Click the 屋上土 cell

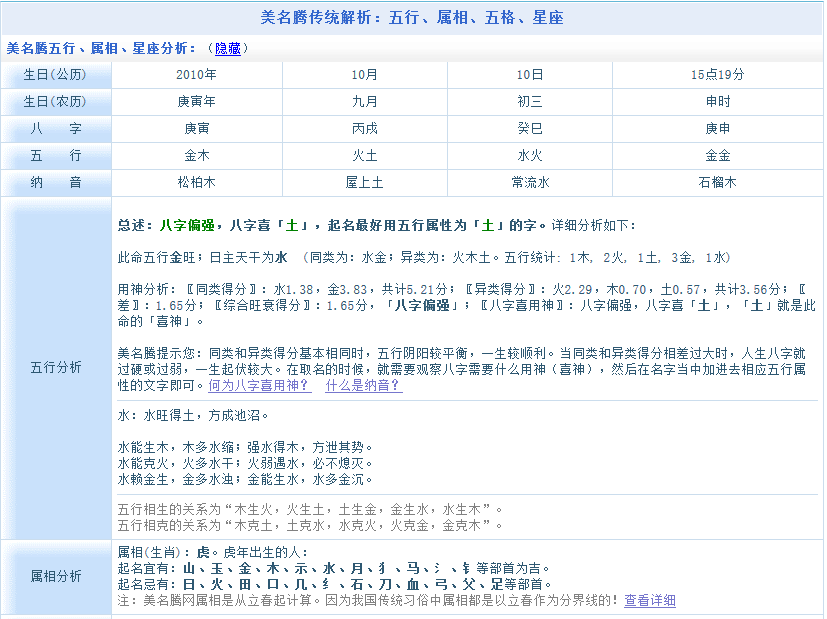point(365,183)
